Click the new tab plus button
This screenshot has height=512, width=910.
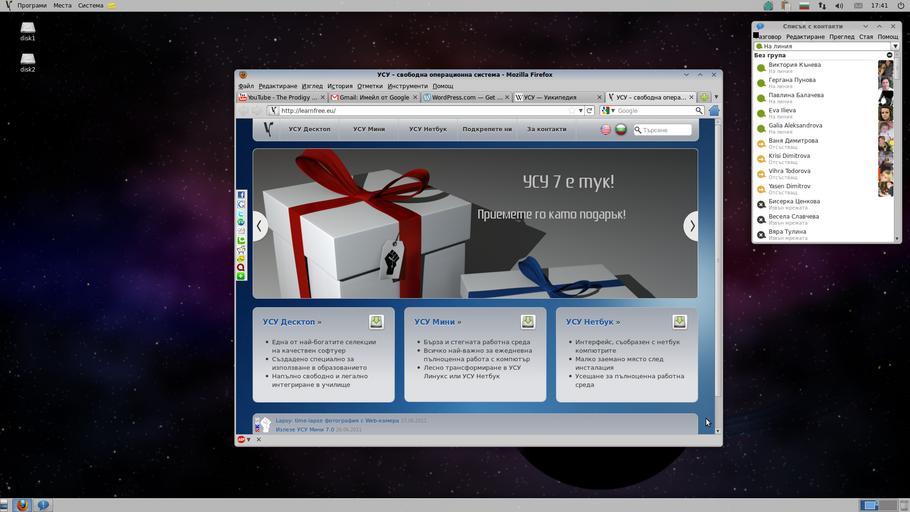coord(704,98)
